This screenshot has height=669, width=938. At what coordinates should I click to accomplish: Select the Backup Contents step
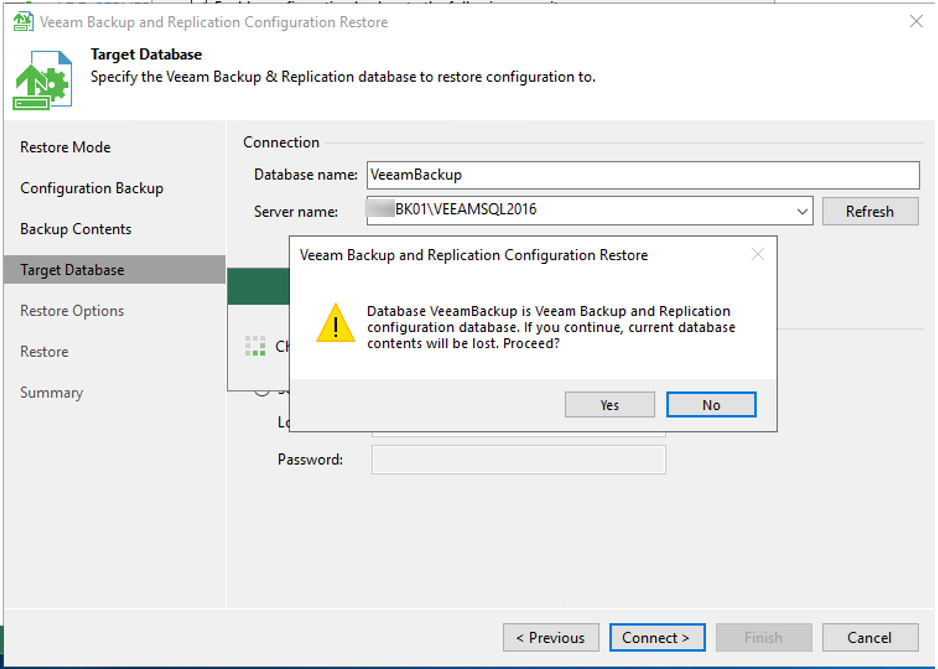pyautogui.click(x=75, y=229)
